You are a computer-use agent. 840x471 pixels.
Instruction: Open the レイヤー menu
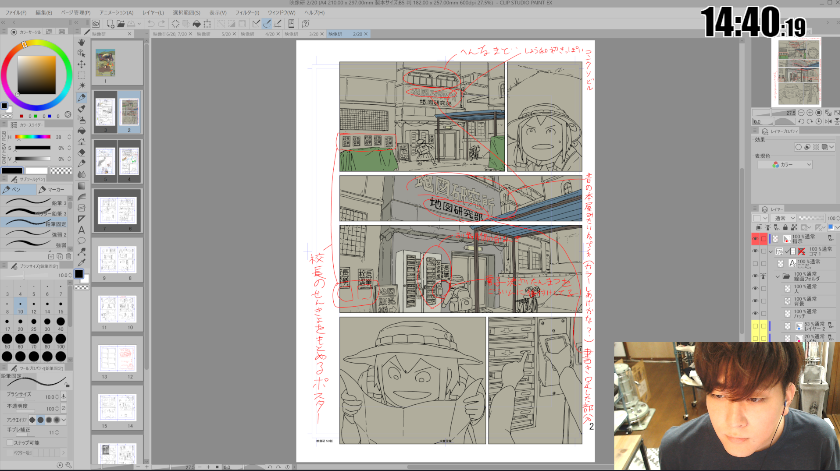(153, 12)
